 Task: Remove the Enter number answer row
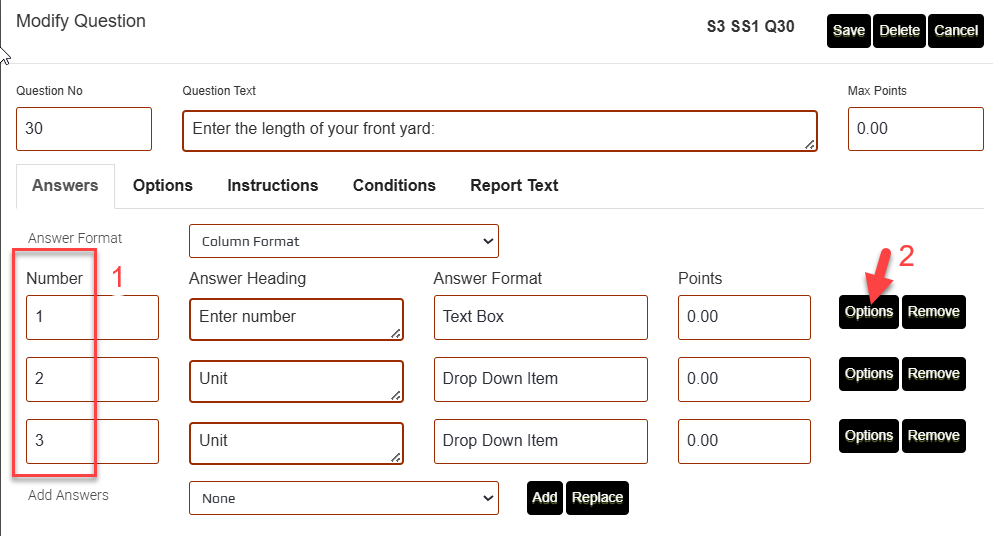[x=933, y=312]
